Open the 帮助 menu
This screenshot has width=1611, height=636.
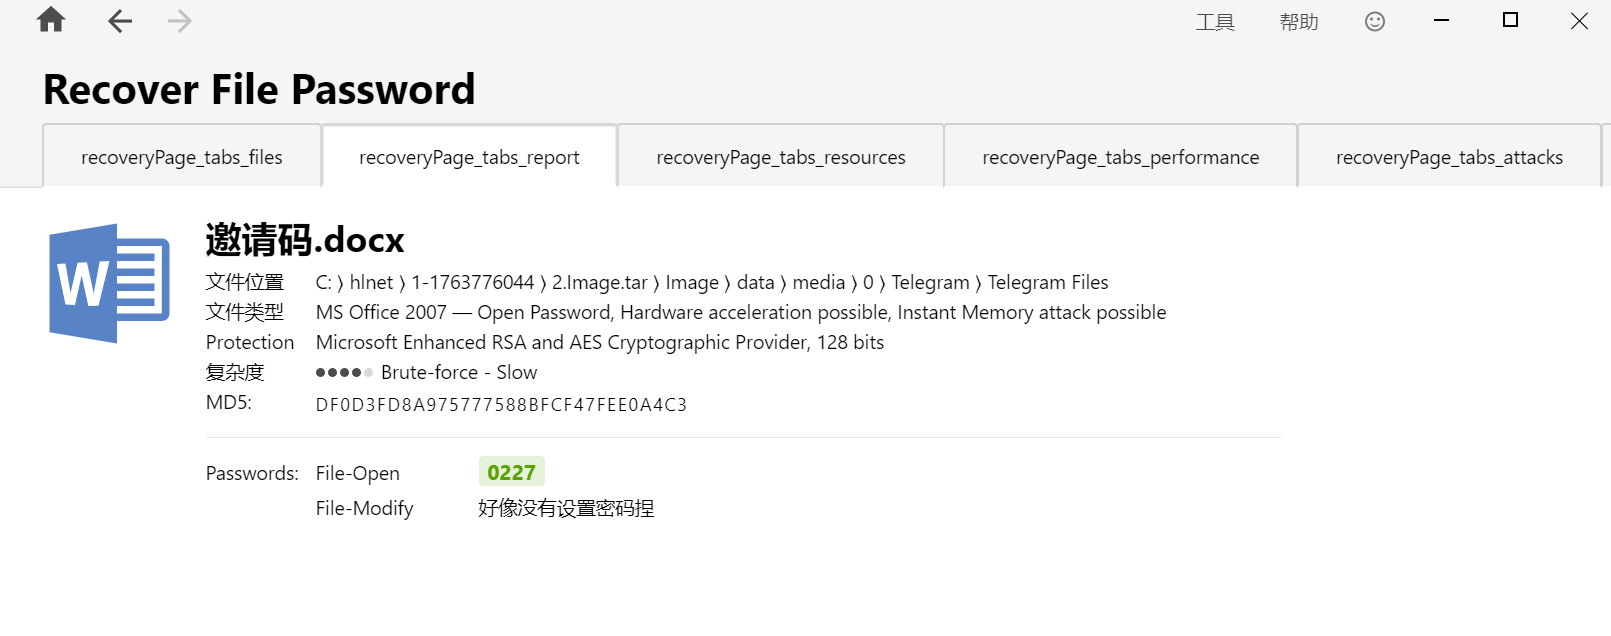1299,22
